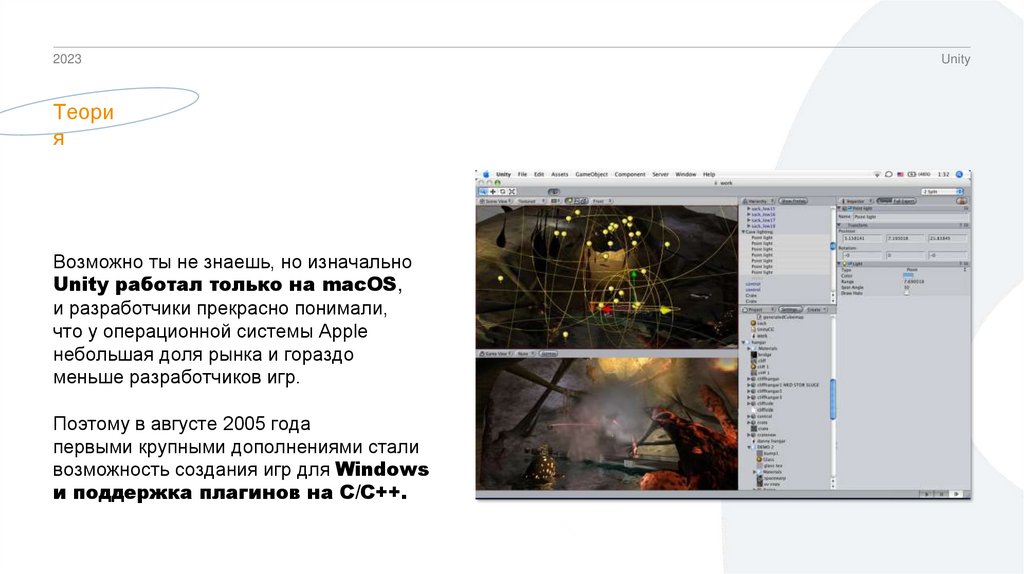Open the Textured render mode dropdown

[x=530, y=201]
